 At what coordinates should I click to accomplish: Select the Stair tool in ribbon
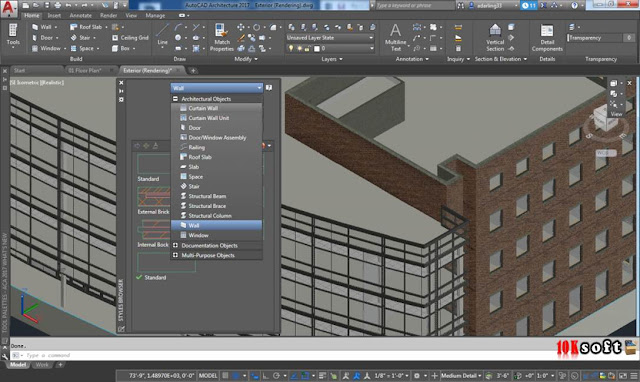[x=83, y=38]
